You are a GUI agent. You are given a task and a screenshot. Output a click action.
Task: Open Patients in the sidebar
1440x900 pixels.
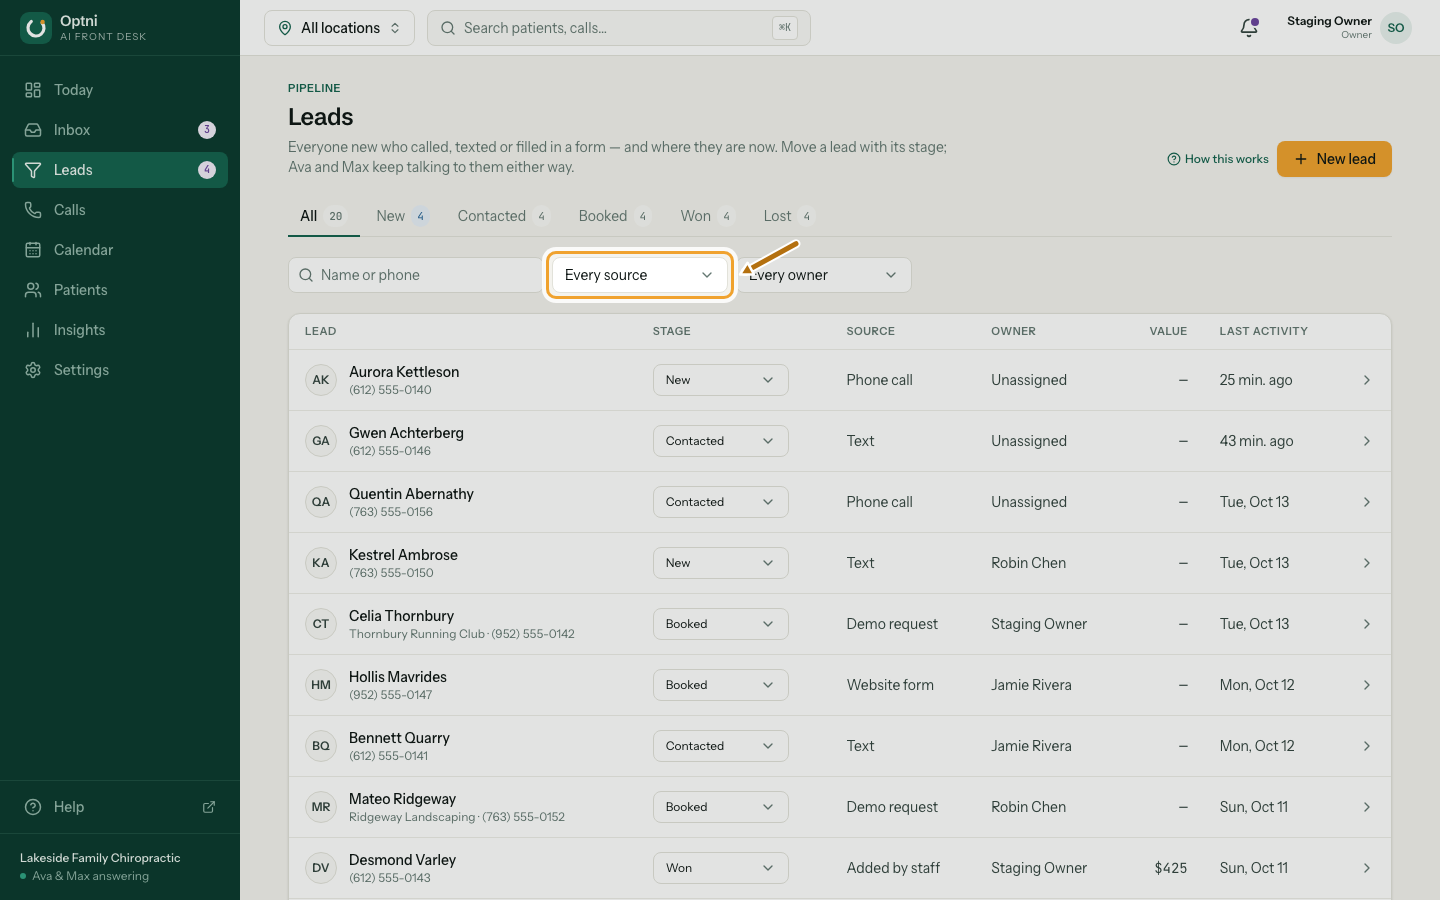coord(120,290)
